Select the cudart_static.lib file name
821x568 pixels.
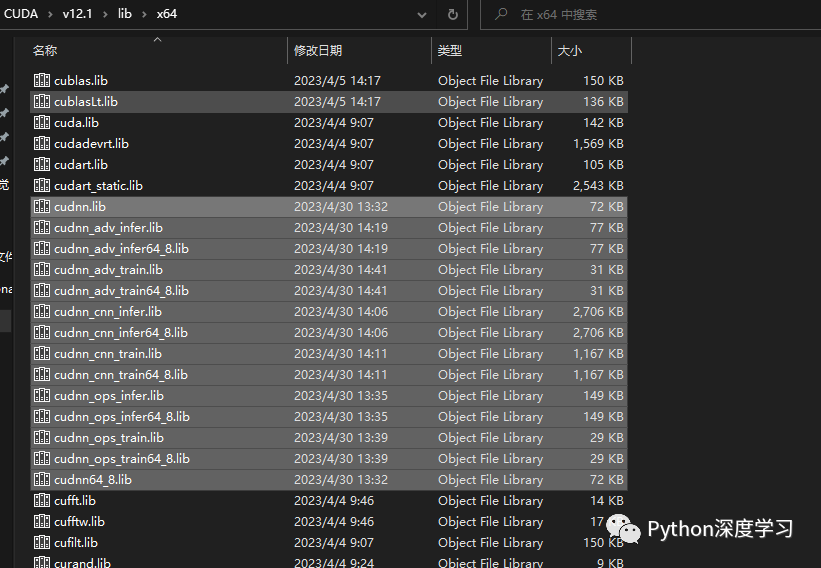[98, 185]
